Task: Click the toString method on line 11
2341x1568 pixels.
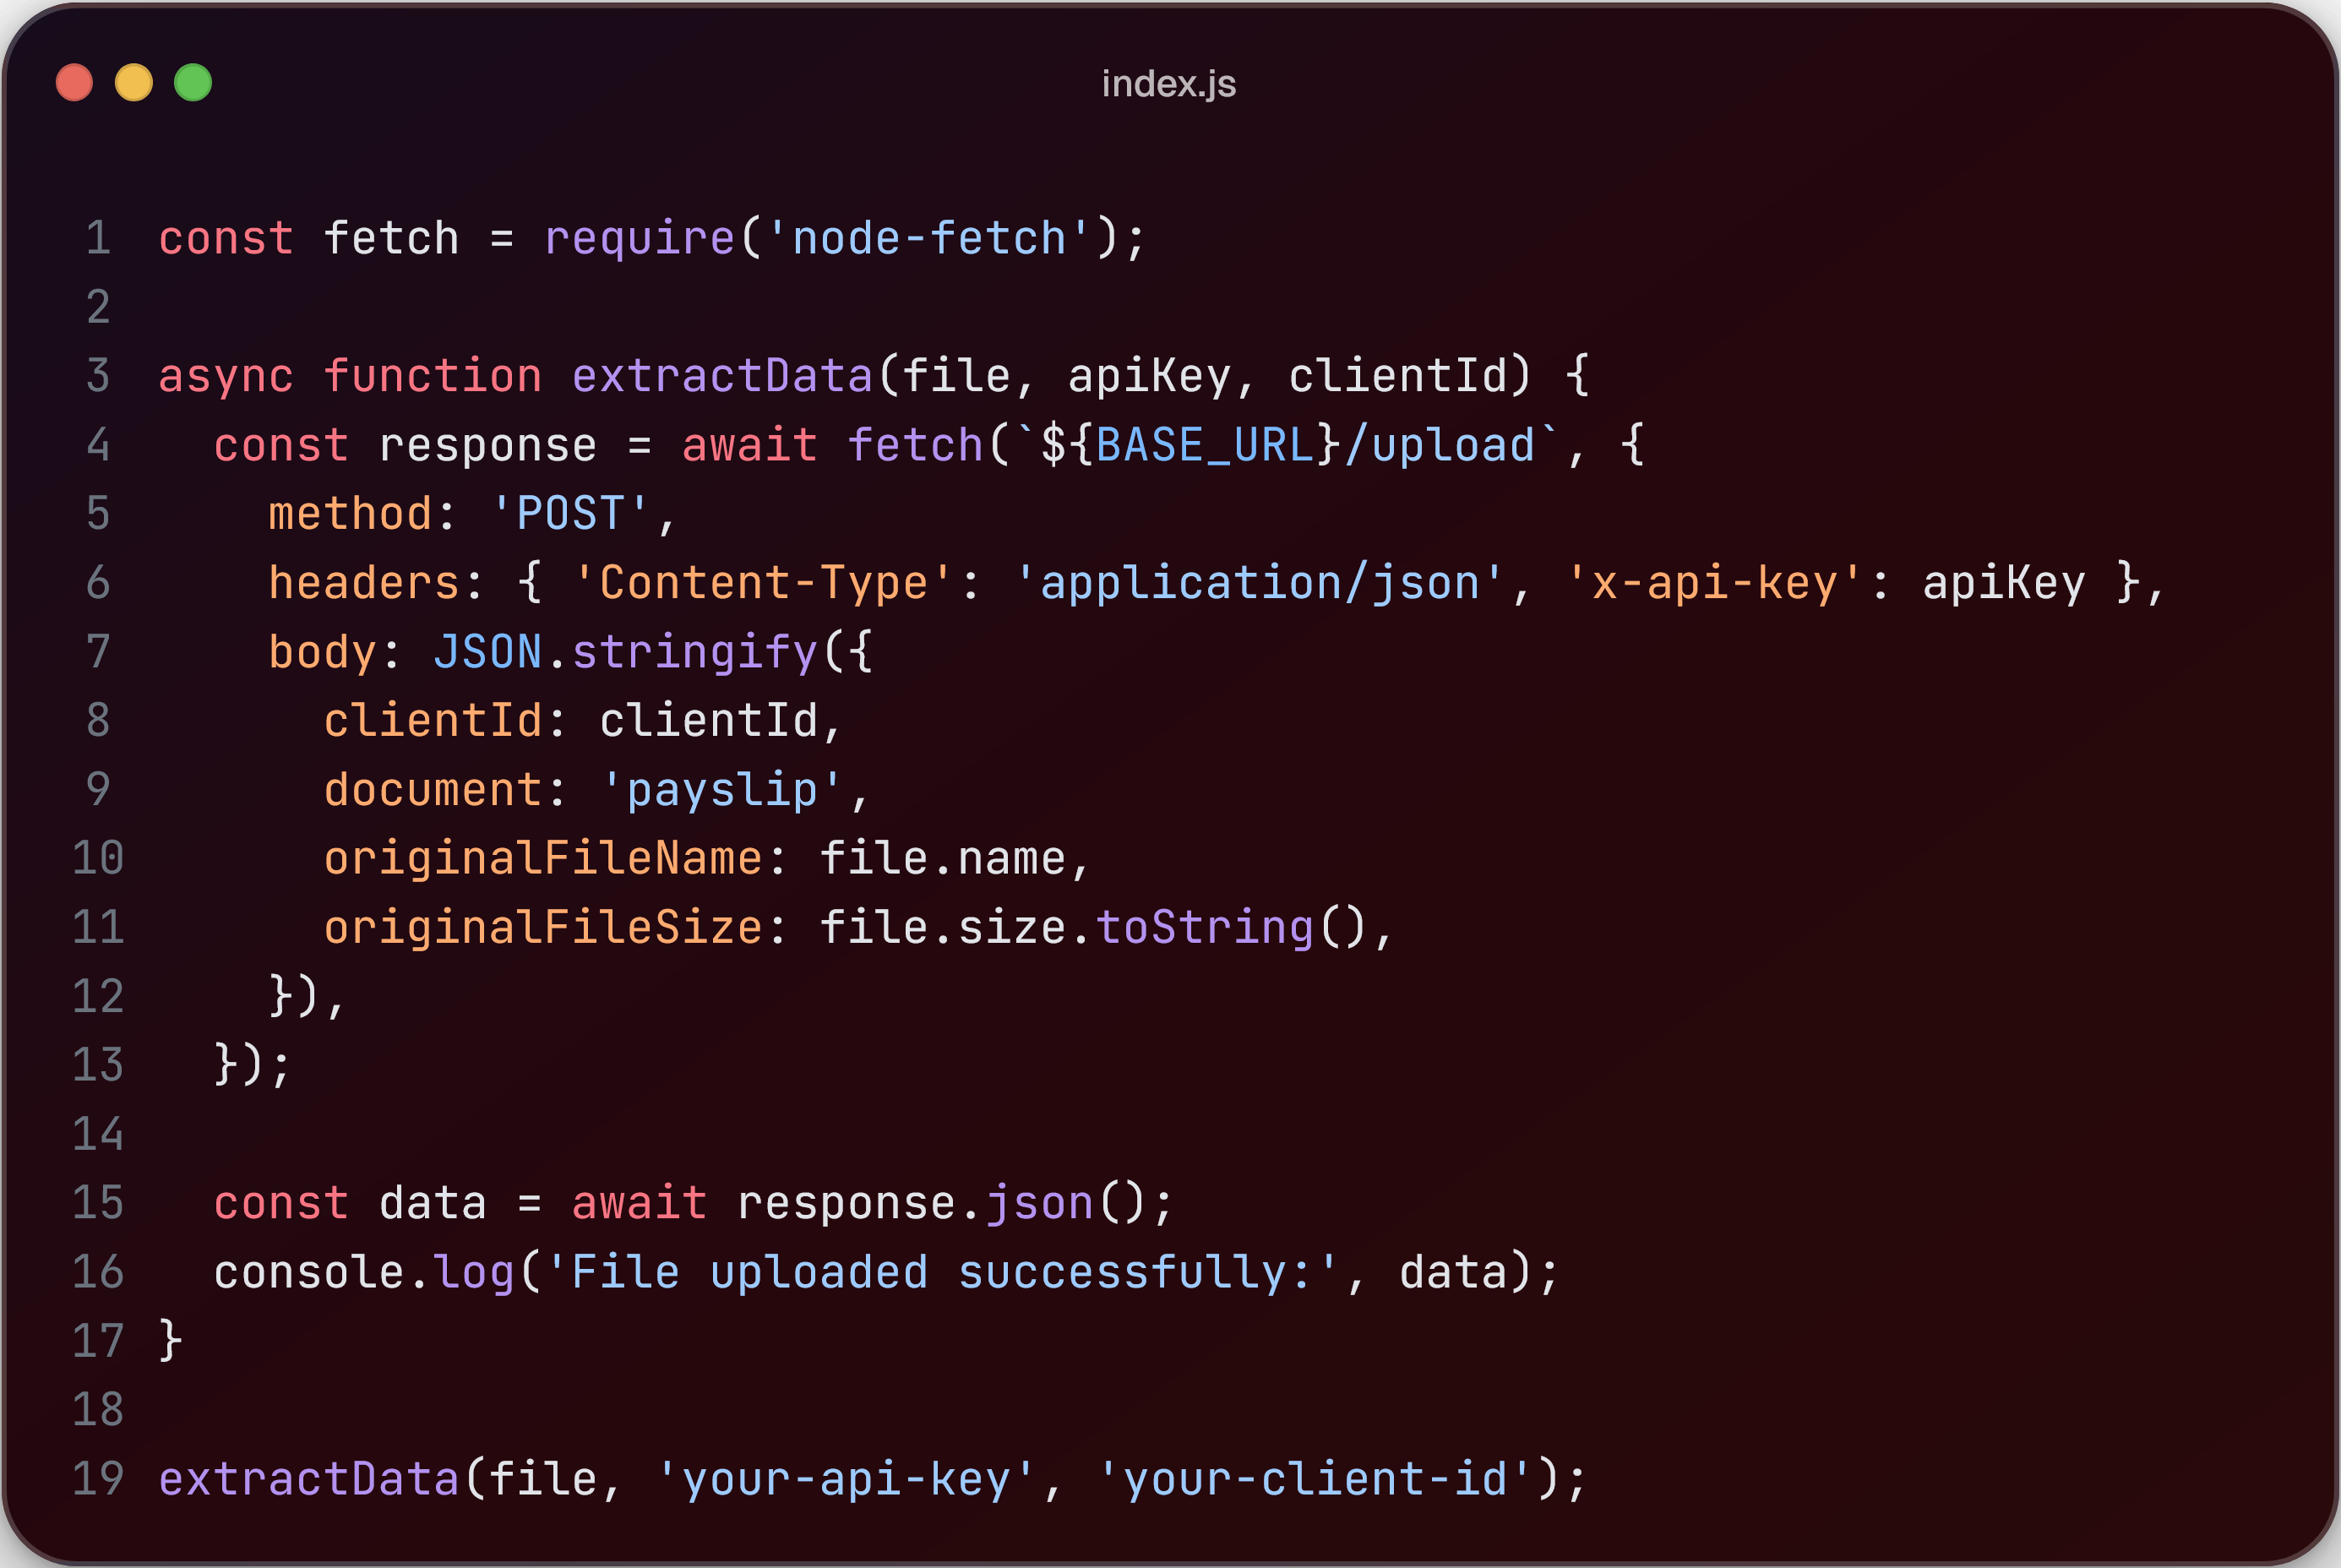Action: click(x=1205, y=928)
